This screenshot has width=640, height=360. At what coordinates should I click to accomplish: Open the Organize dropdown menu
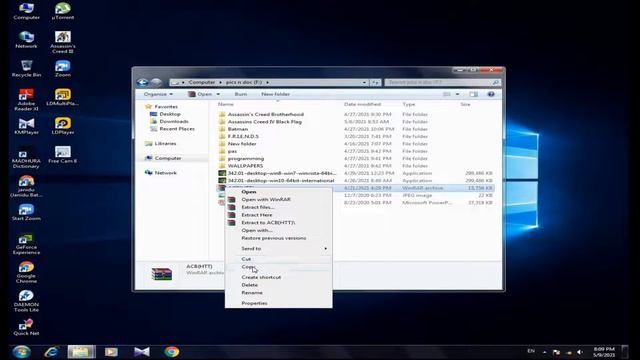158,94
